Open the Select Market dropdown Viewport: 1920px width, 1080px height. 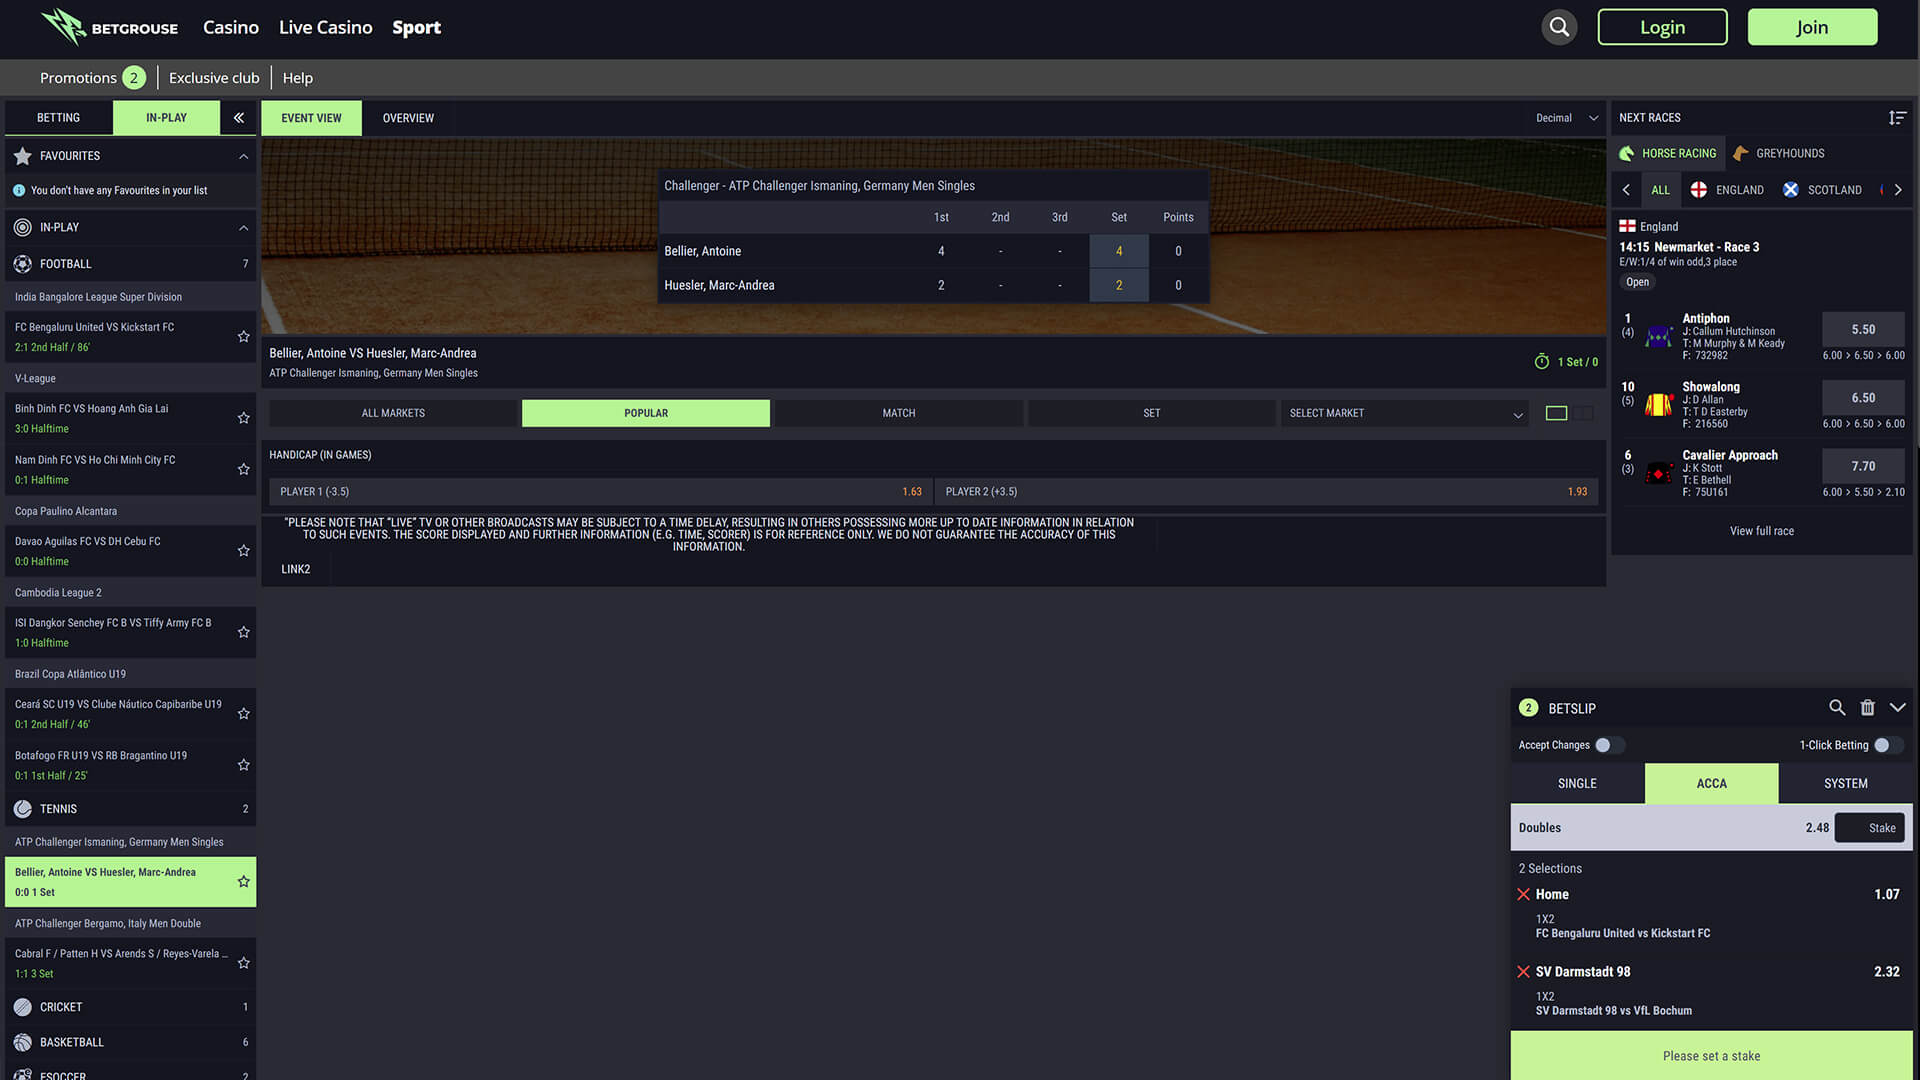[x=1405, y=413]
